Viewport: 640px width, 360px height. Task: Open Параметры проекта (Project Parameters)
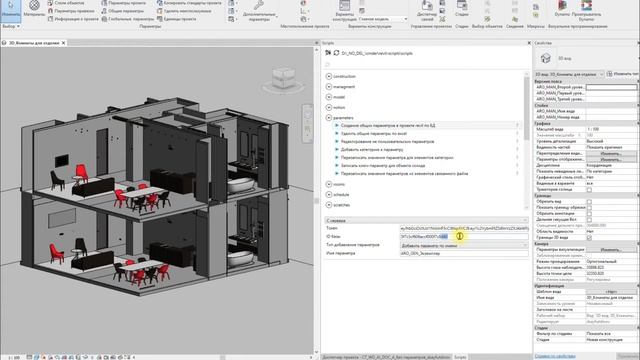[x=123, y=3]
